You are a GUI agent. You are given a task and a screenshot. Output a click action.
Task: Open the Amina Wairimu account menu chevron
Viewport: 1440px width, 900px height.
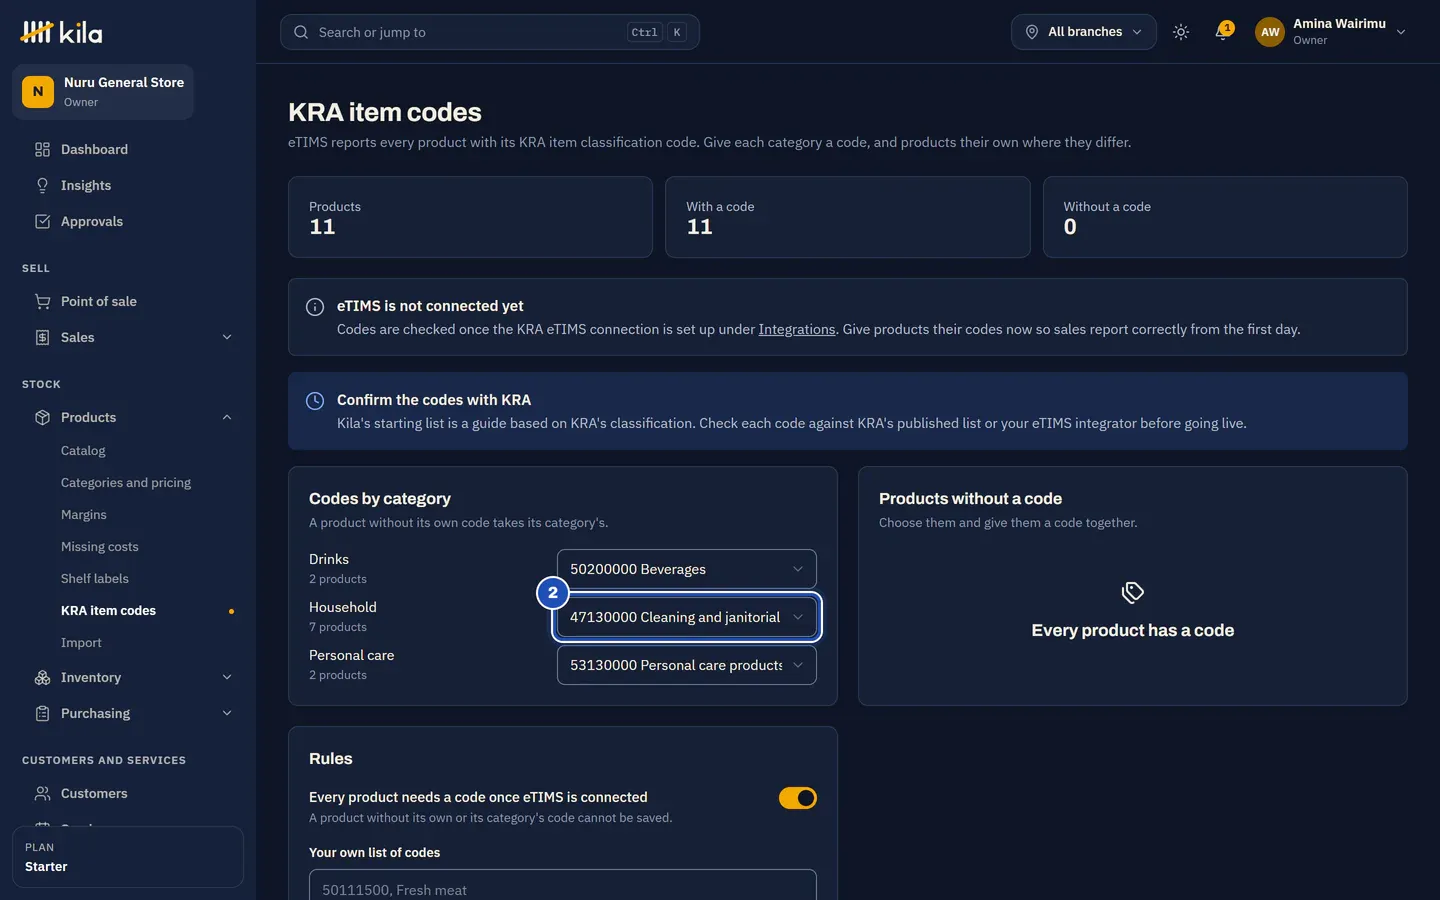[x=1401, y=32]
